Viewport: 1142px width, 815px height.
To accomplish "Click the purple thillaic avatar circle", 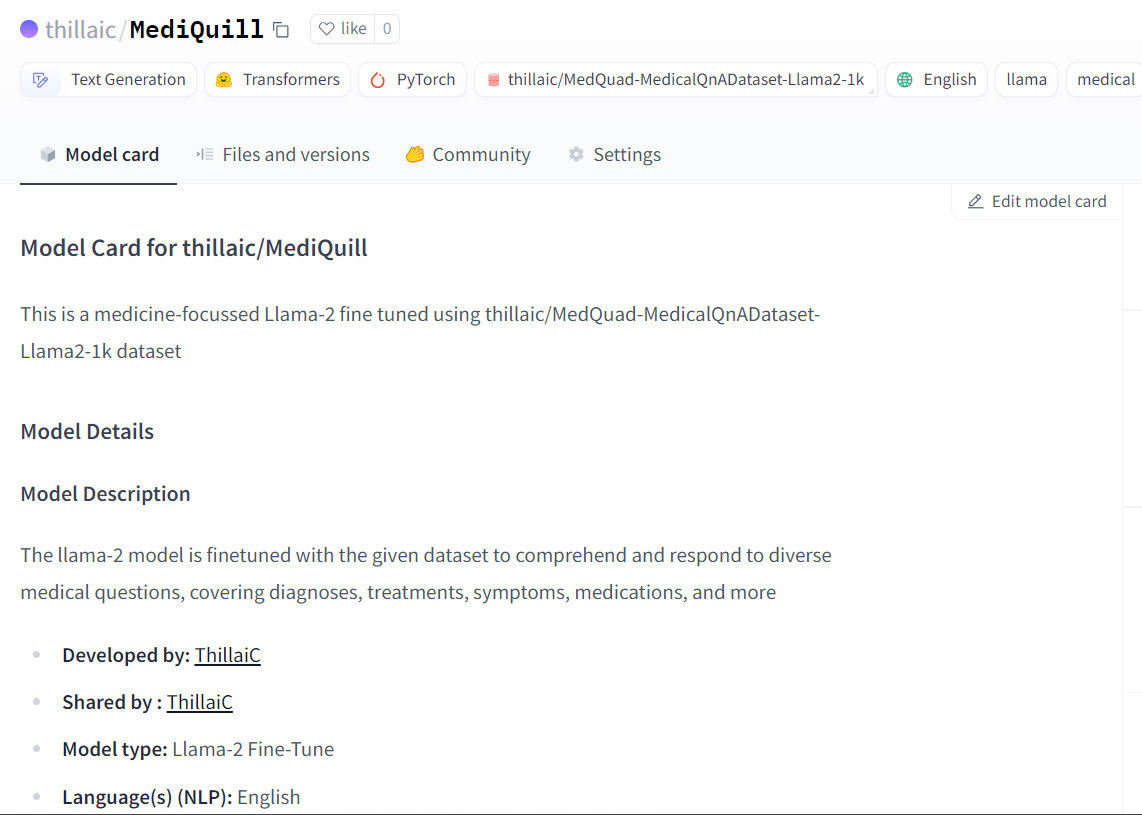I will (x=29, y=29).
